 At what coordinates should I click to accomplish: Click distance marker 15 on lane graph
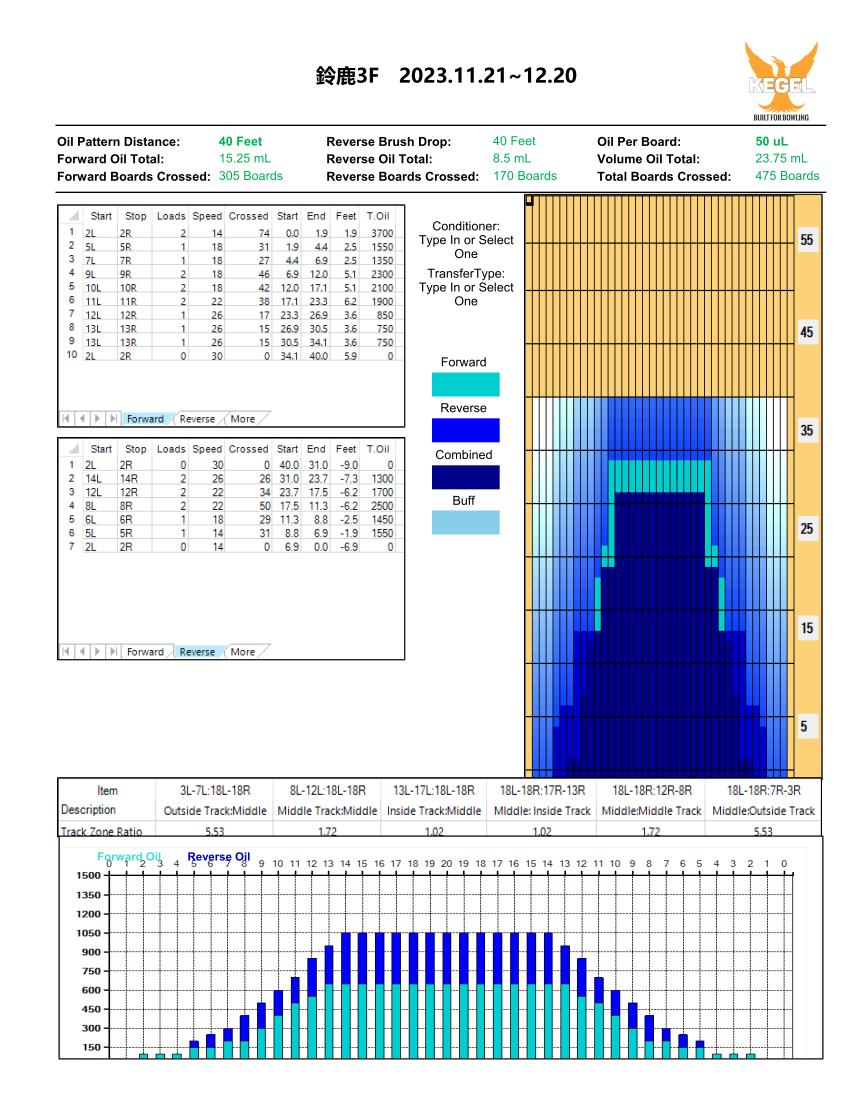point(807,628)
